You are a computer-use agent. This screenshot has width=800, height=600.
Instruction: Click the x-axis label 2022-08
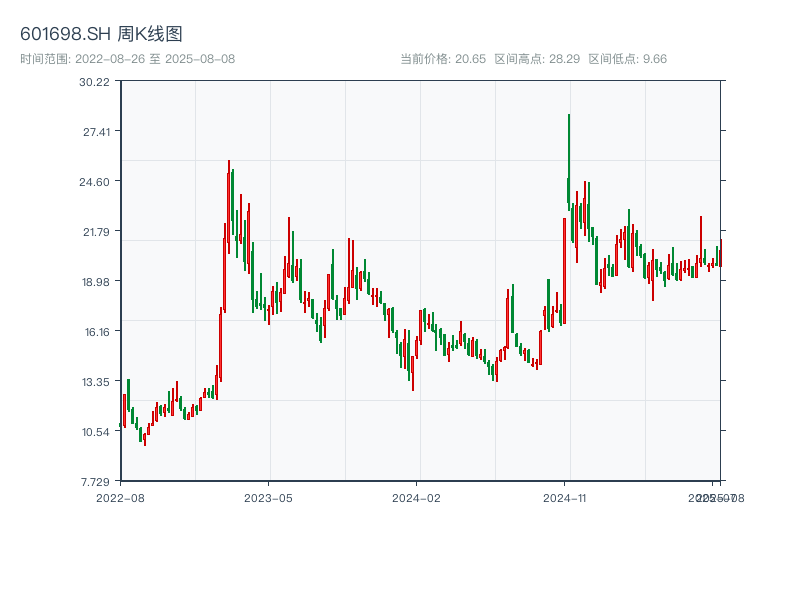[x=120, y=498]
